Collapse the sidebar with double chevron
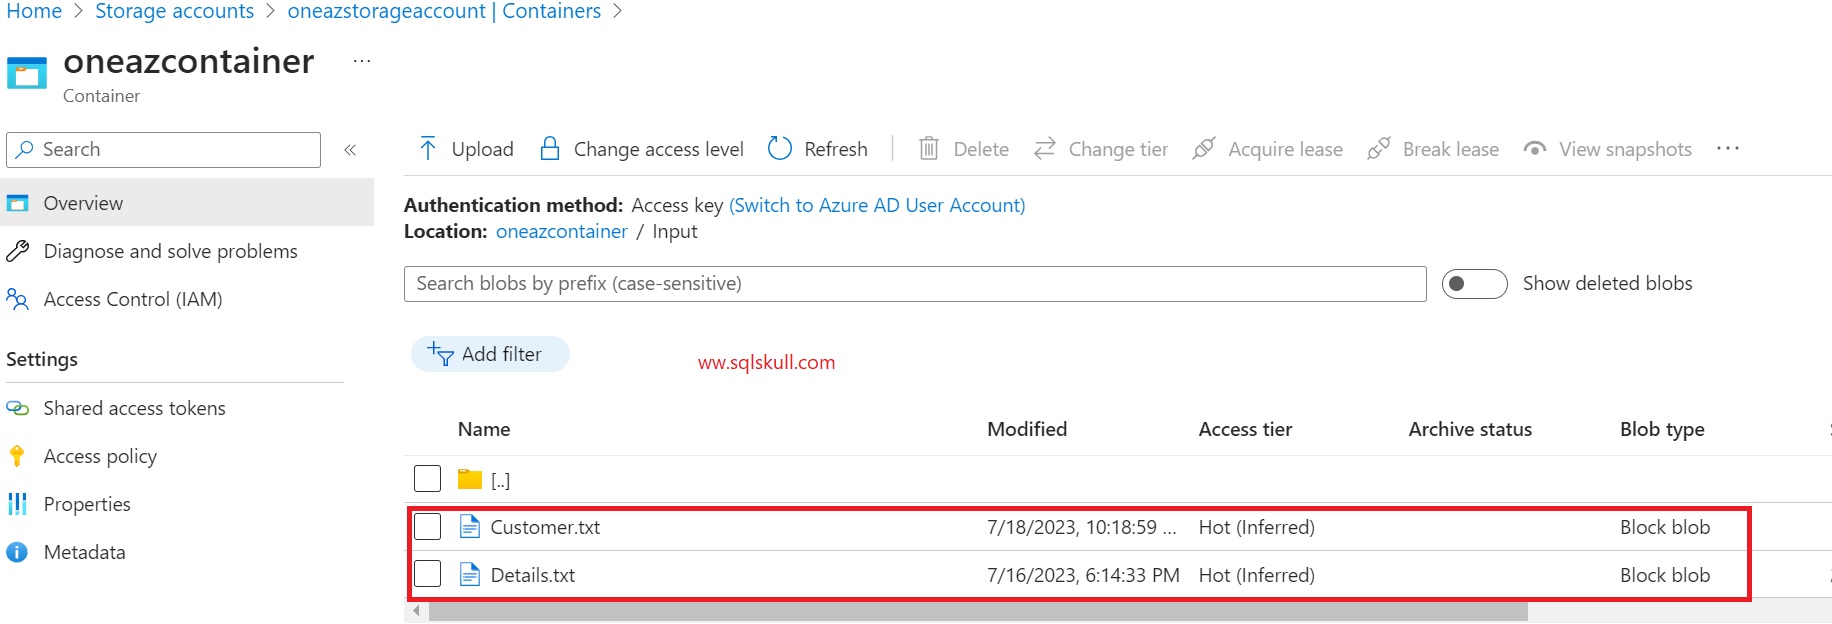 pyautogui.click(x=350, y=150)
